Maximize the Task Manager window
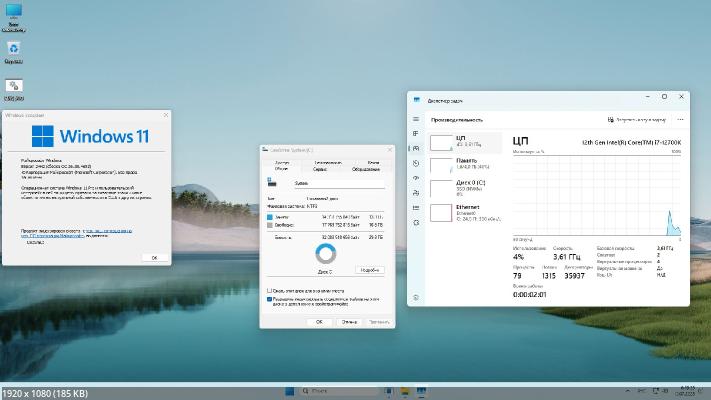Viewport: 711px width, 400px height. (664, 97)
